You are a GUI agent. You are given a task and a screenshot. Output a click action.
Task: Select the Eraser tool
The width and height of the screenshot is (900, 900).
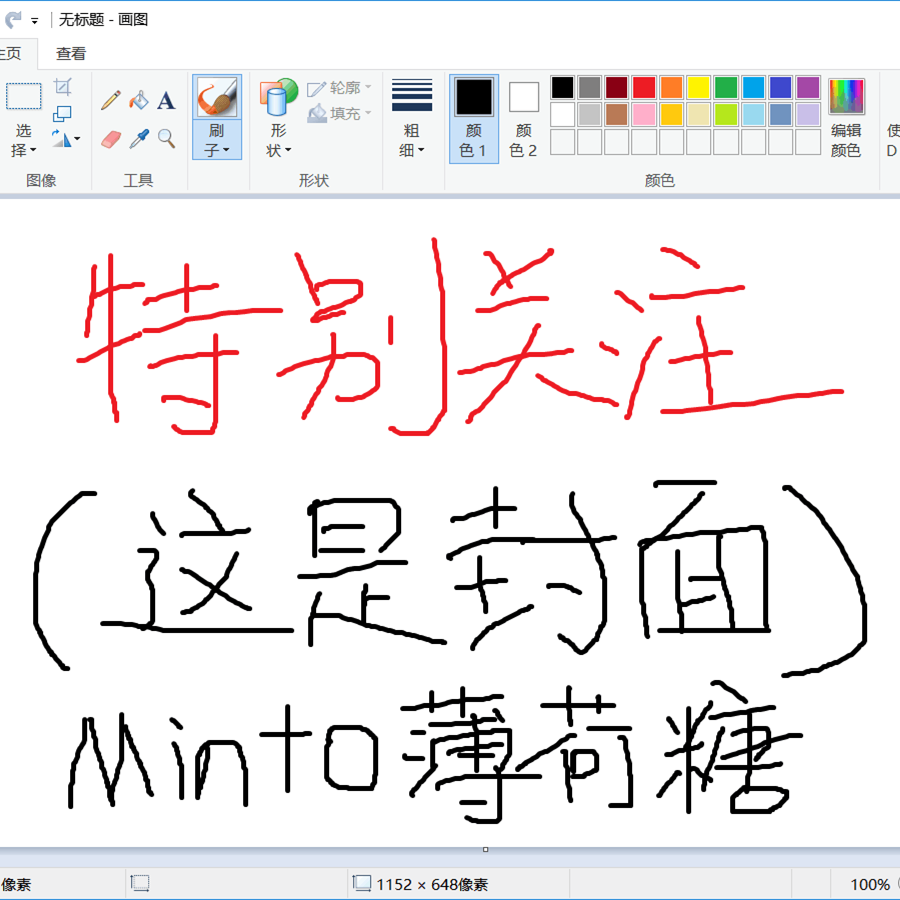[111, 139]
